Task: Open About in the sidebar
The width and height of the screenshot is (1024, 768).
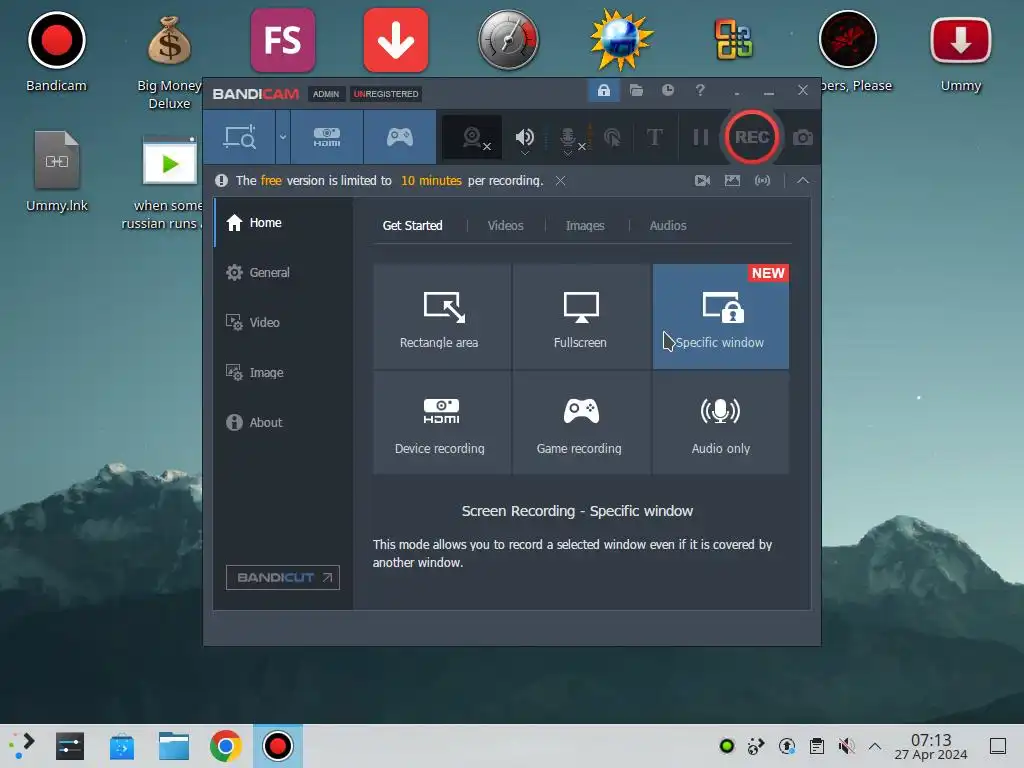Action: (283, 422)
